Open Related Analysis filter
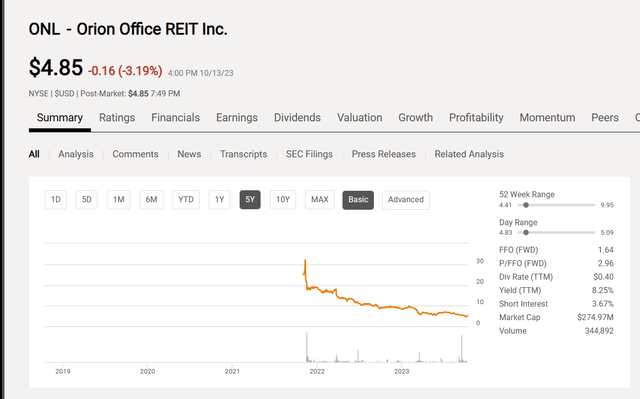 (x=469, y=154)
